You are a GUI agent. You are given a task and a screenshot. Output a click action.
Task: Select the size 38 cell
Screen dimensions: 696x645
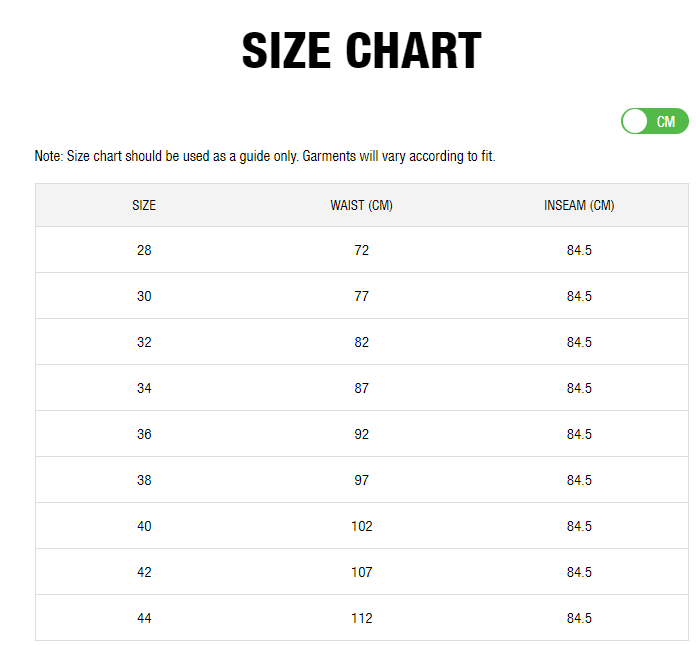click(144, 480)
